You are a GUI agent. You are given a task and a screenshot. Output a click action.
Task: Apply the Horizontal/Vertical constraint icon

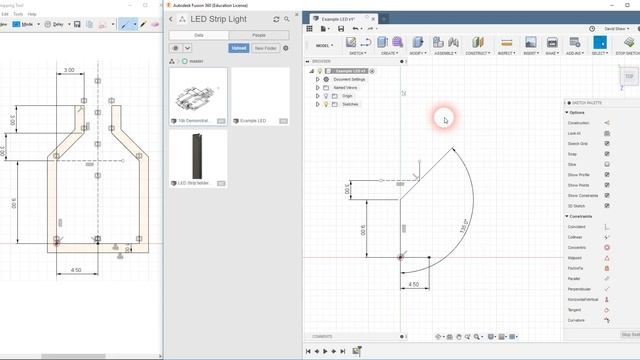click(x=607, y=300)
